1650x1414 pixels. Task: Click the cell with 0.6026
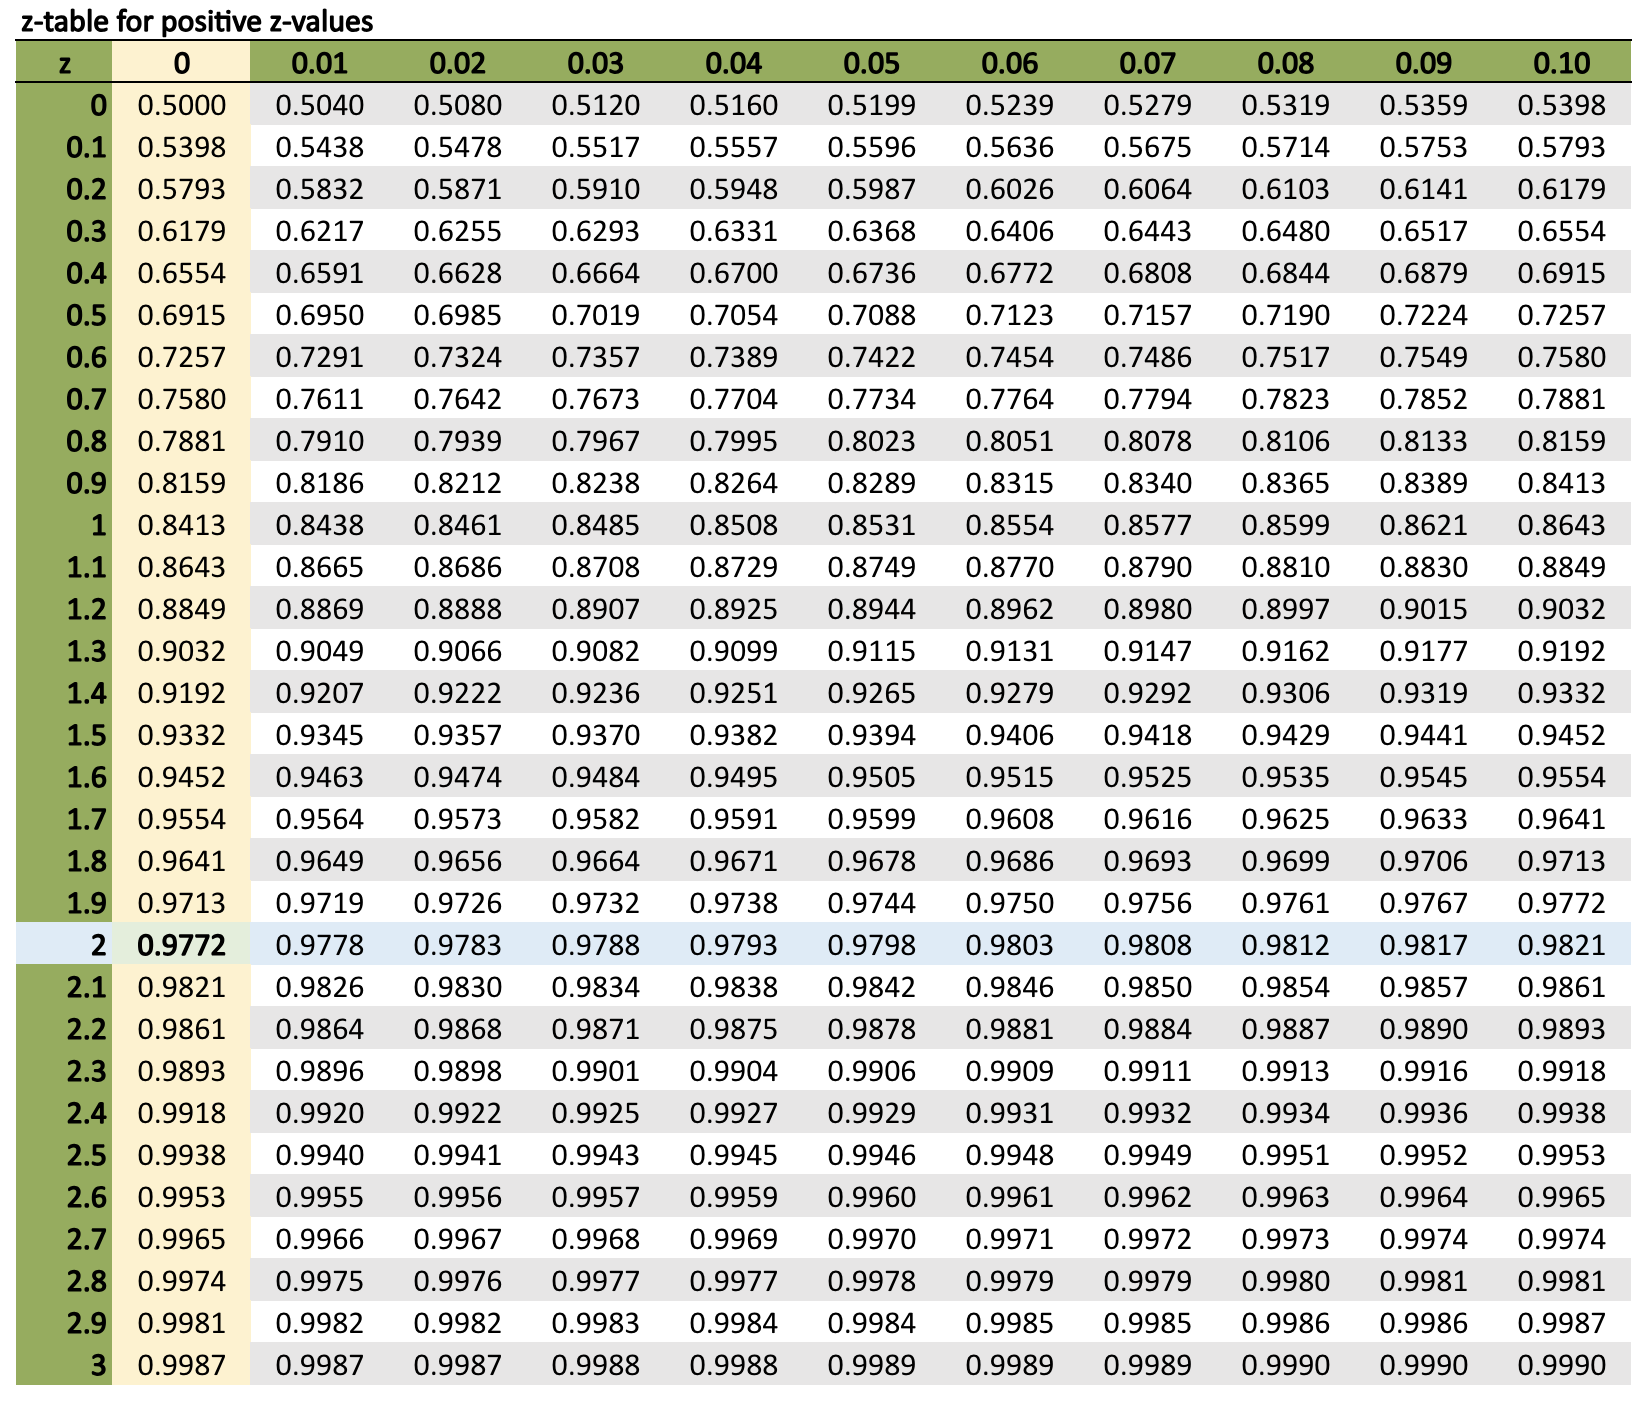pyautogui.click(x=1009, y=189)
